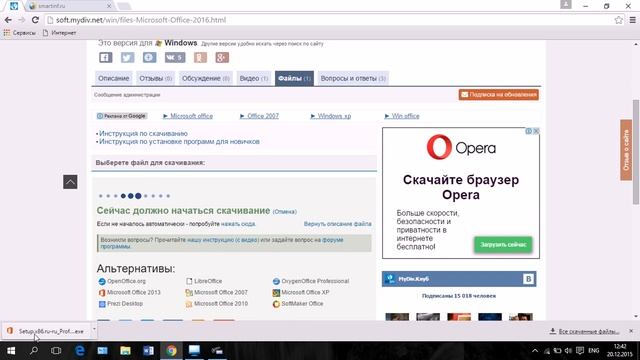Switch to Обсуждение tab
This screenshot has width=640, height=360.
206,78
